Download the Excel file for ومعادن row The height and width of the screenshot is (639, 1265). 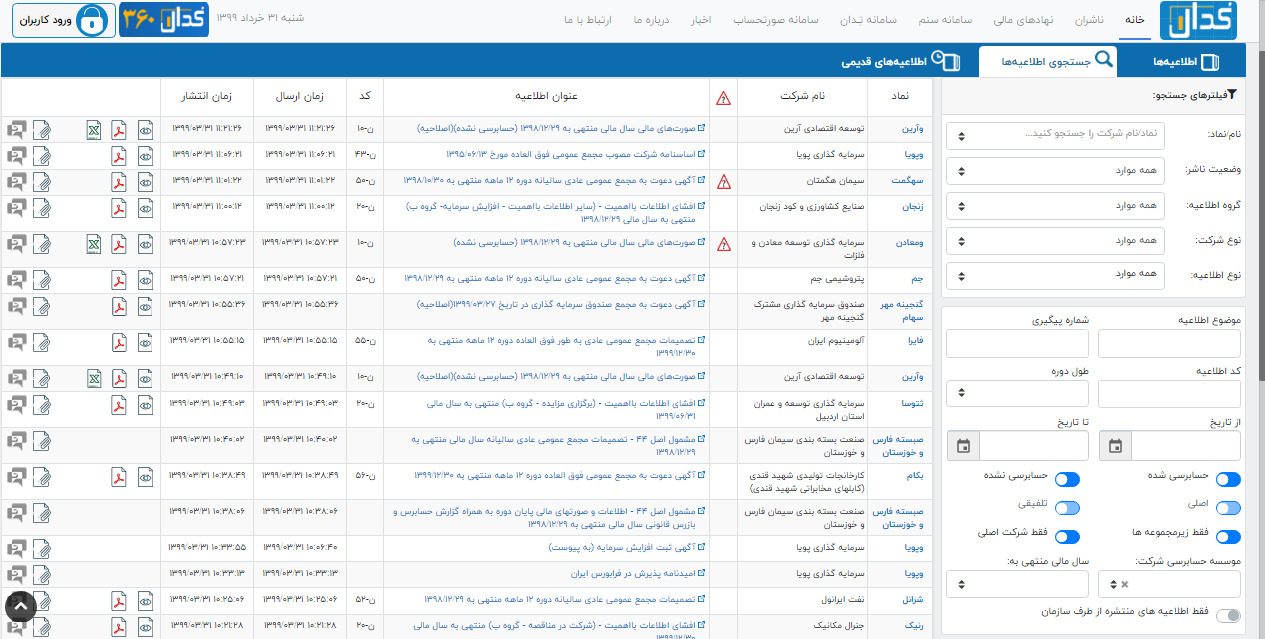click(x=93, y=244)
